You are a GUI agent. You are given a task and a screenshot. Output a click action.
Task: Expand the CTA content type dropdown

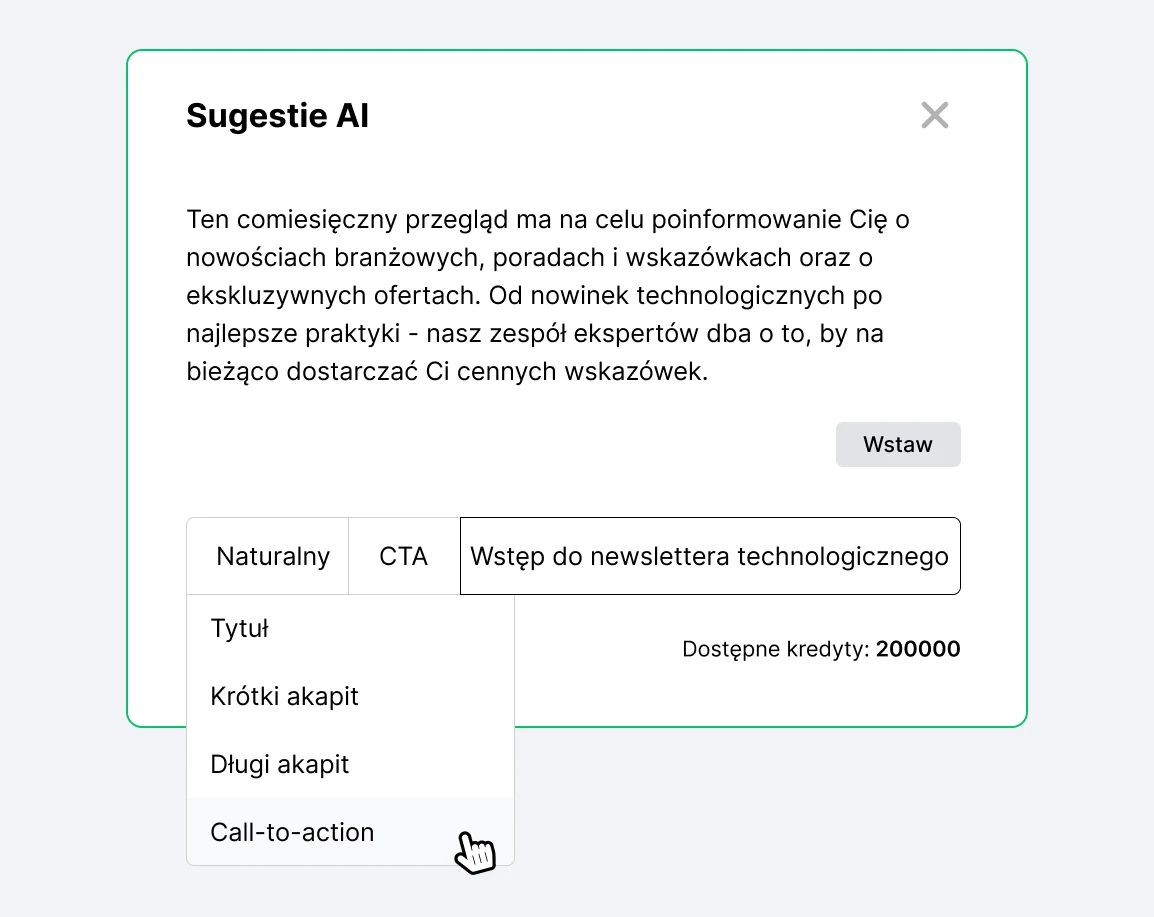coord(404,556)
